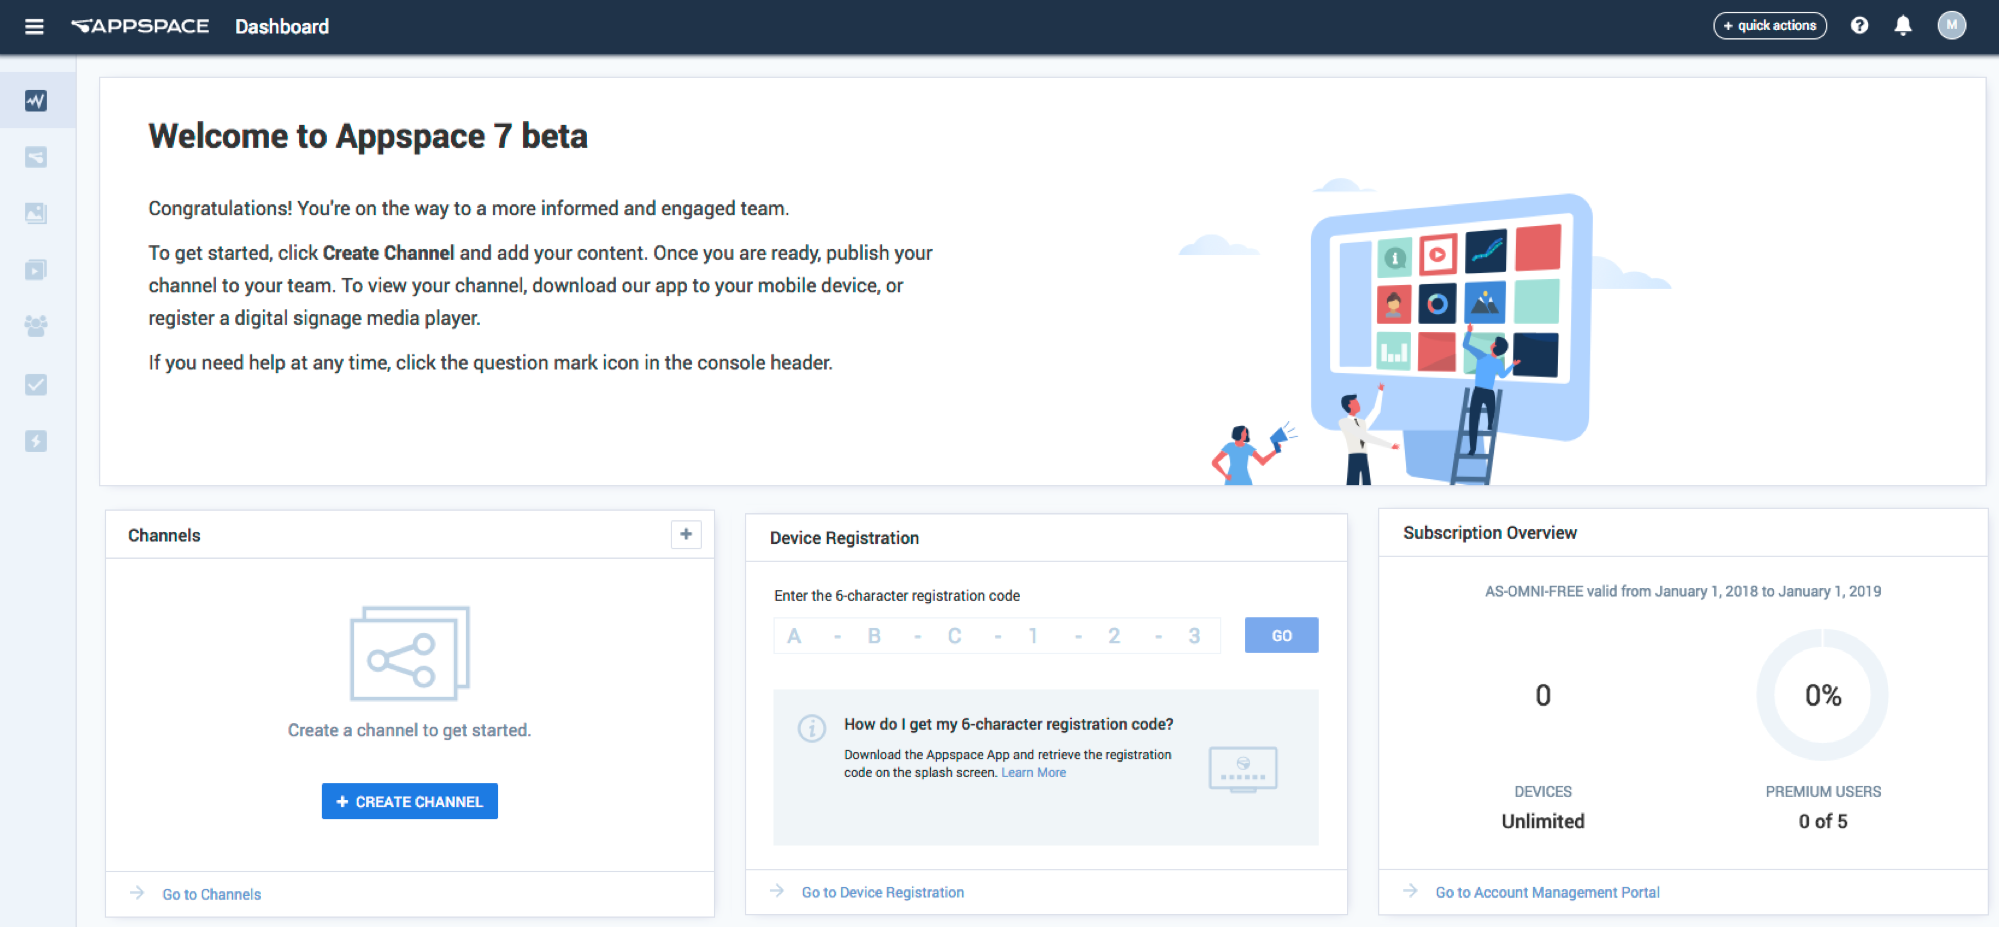
Task: Click the Device Registration card heading
Action: click(844, 538)
